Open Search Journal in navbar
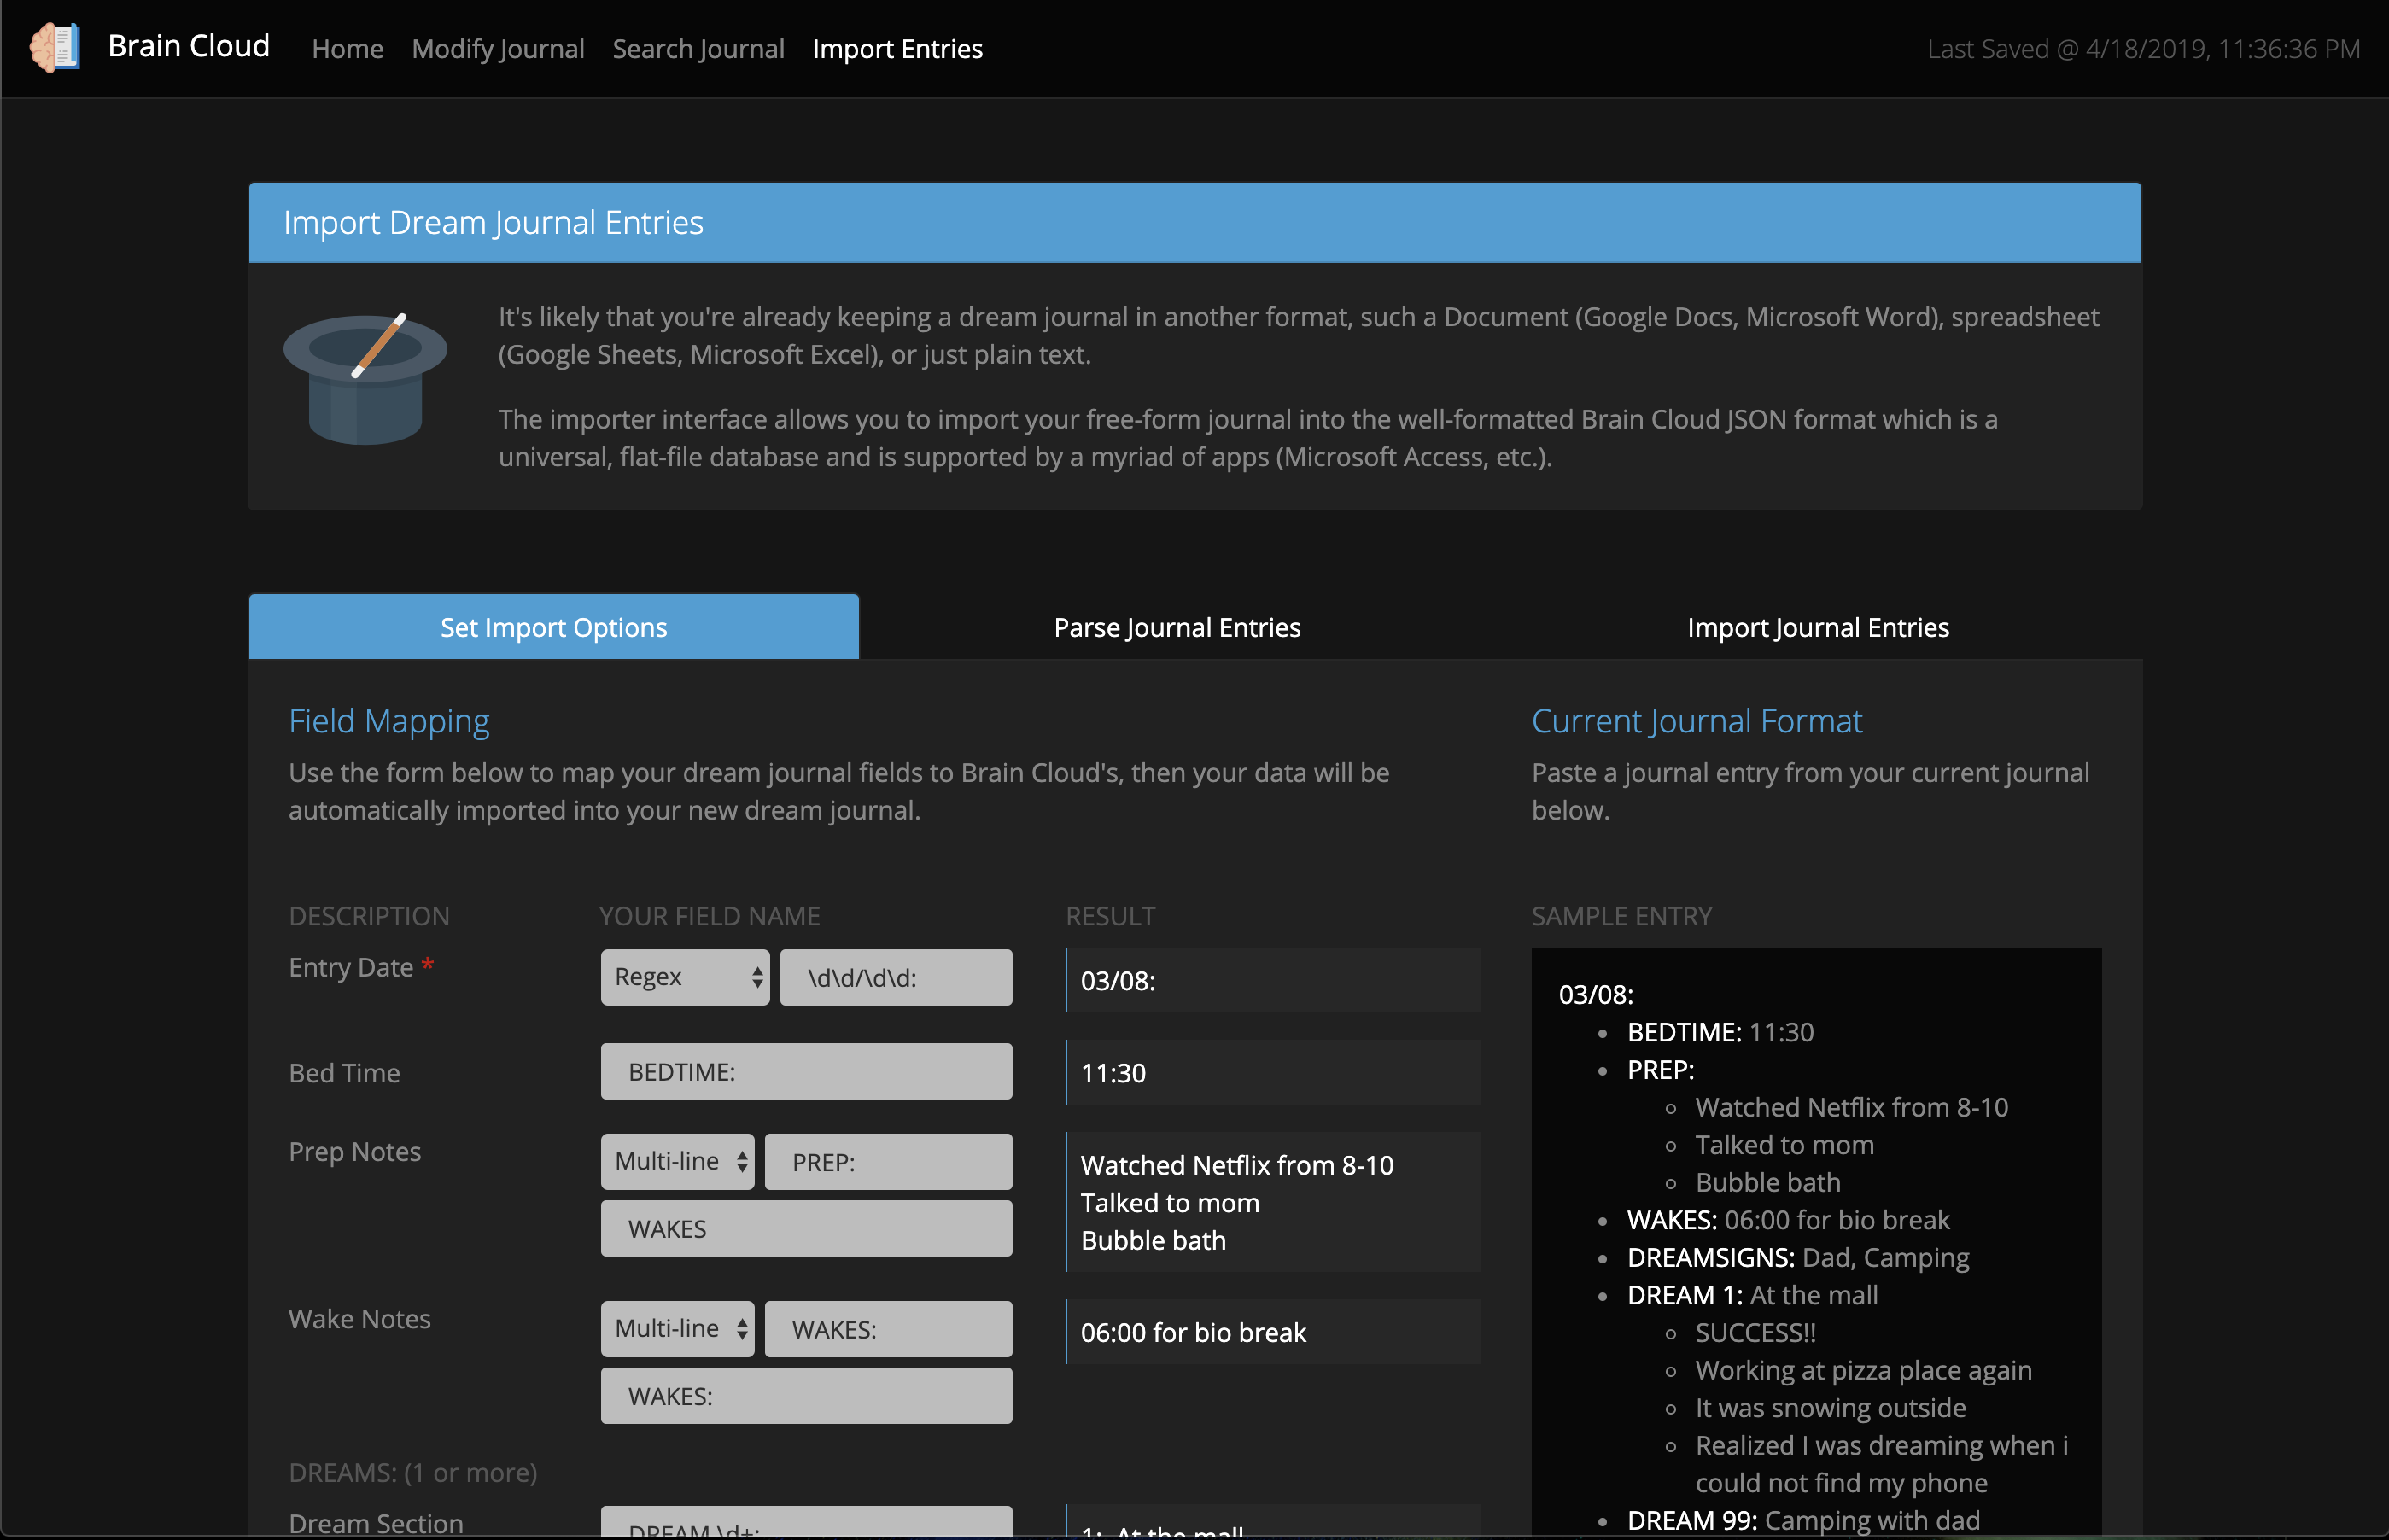 click(x=698, y=49)
